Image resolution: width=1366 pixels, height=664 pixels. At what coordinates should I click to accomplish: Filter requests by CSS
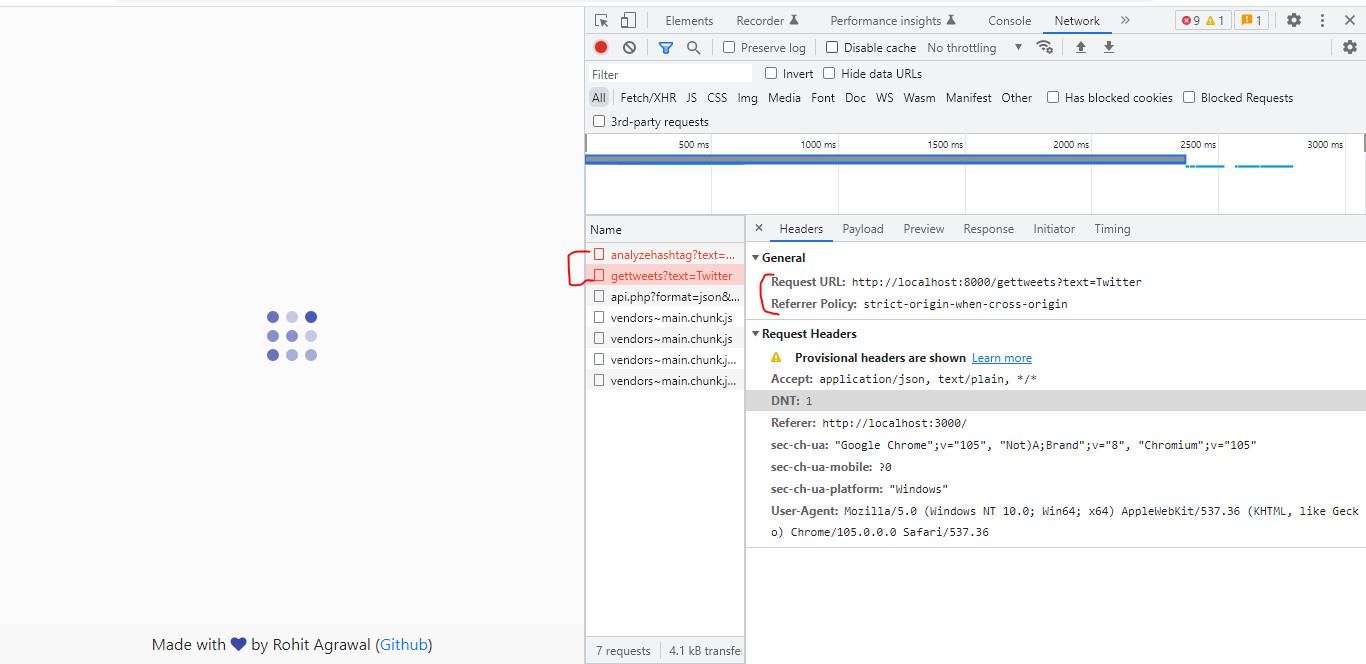717,97
